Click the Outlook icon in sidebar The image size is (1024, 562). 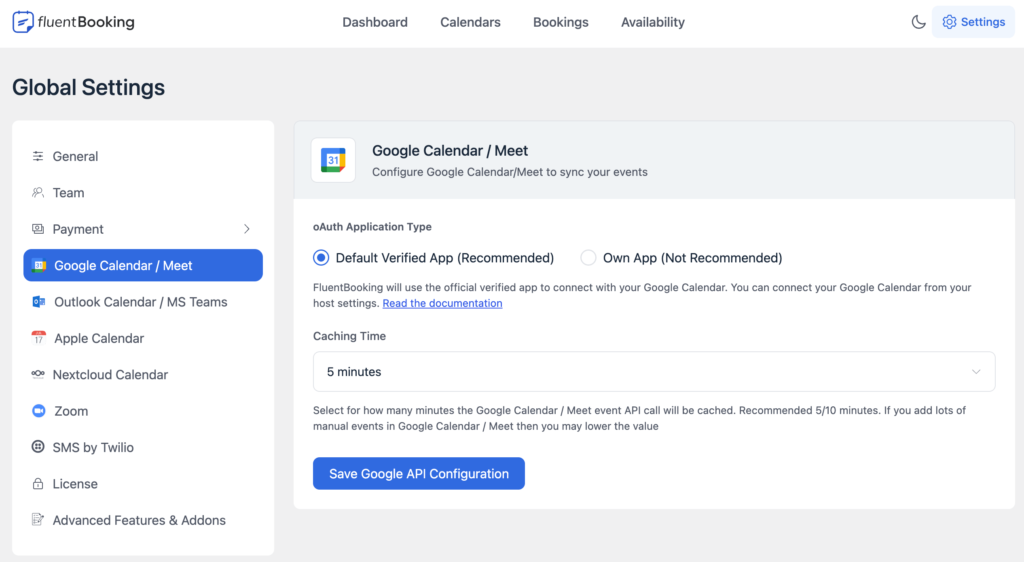coord(39,302)
